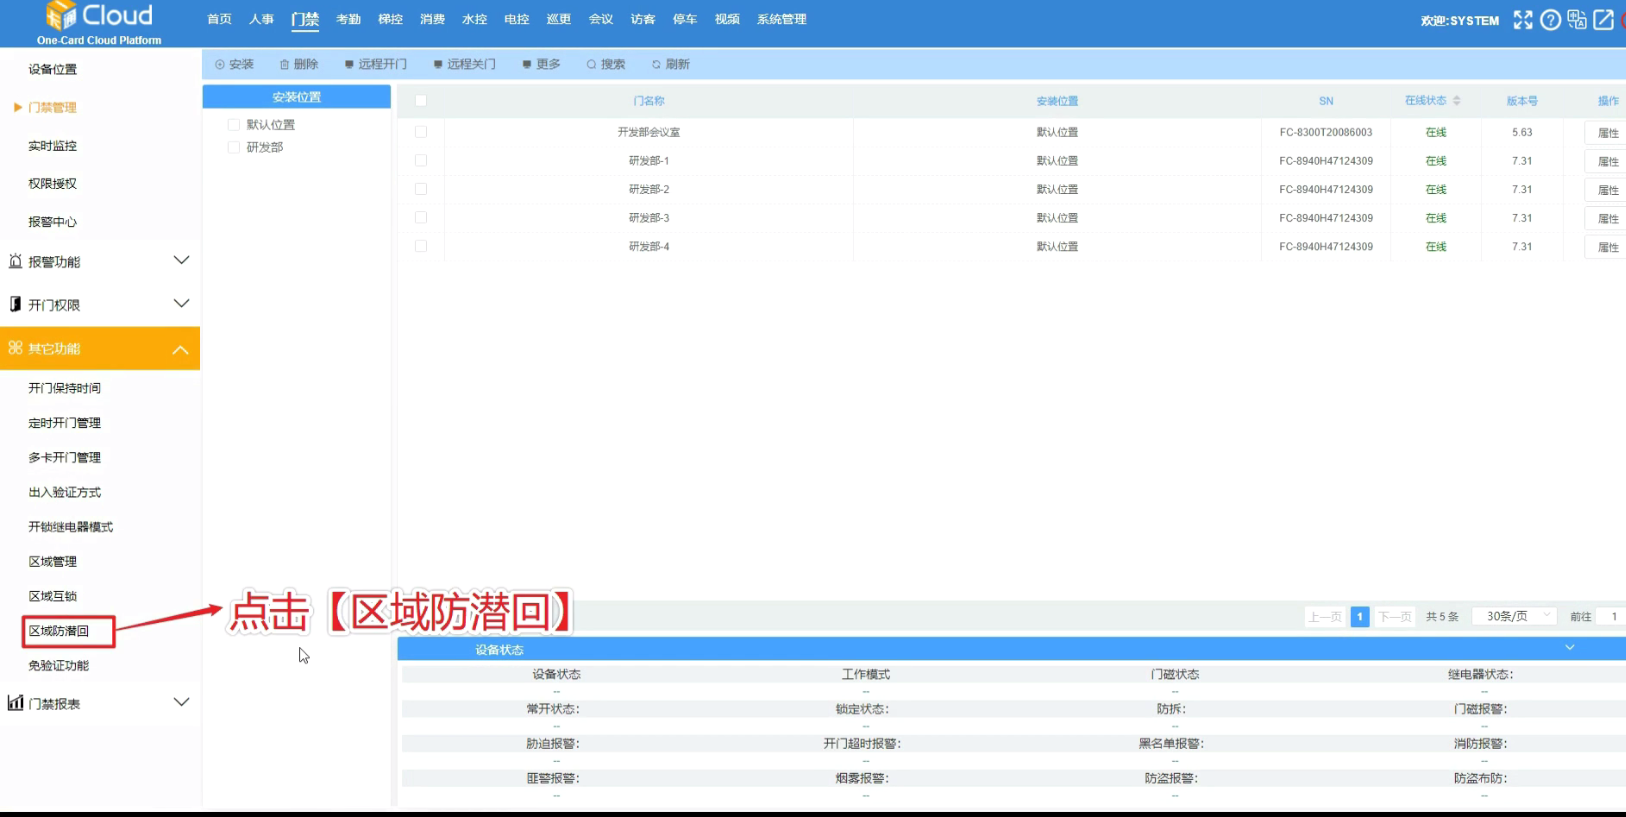
Task: Click the fullscreen expand icon in header
Action: (1522, 20)
